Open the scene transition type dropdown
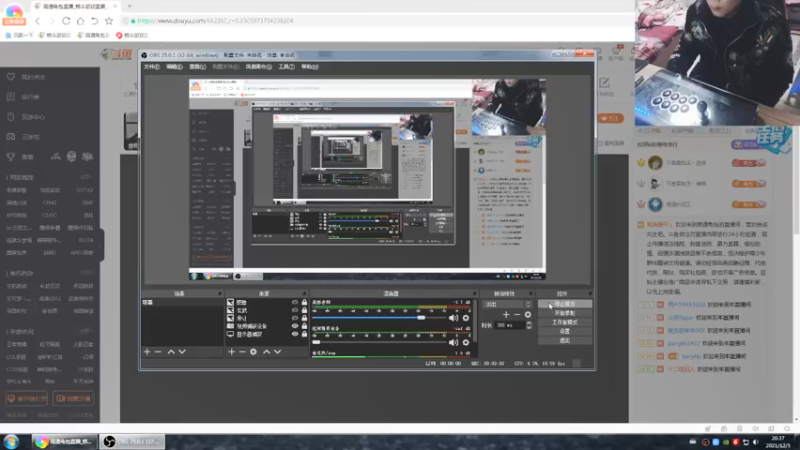This screenshot has height=450, width=800. coord(508,304)
